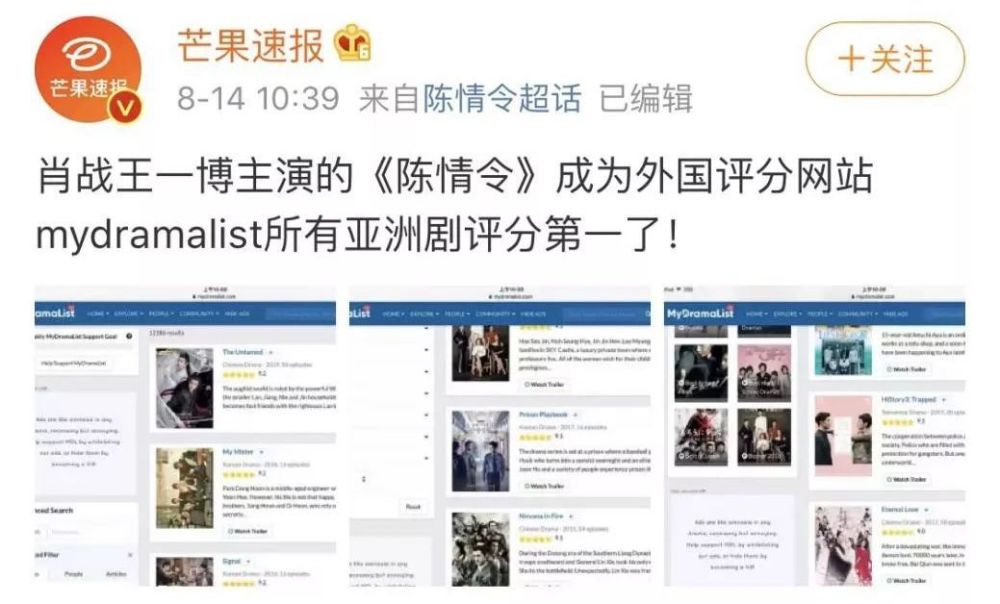Click Watch Trailer under My Mister

click(x=247, y=531)
